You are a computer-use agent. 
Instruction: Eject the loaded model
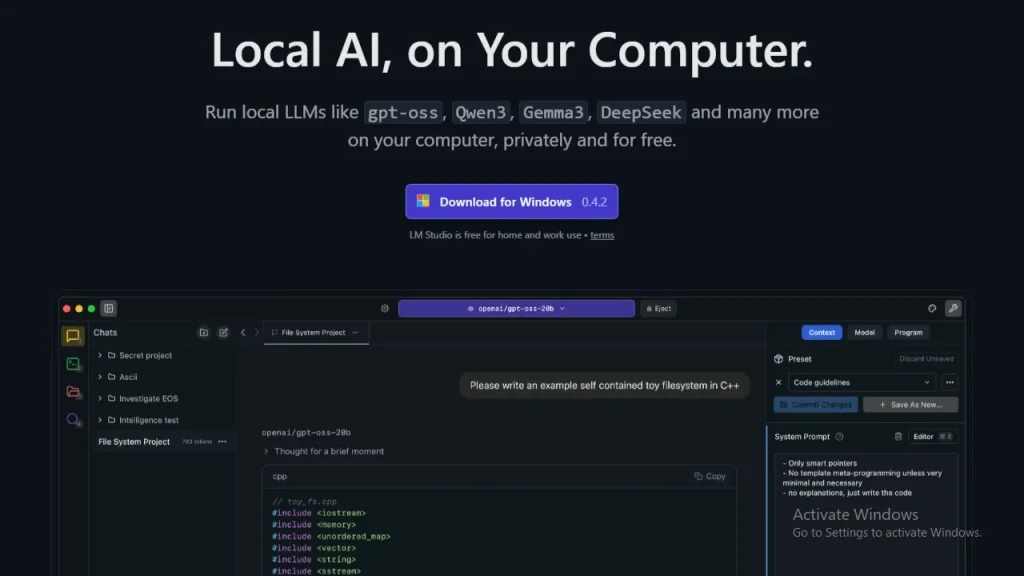(658, 308)
